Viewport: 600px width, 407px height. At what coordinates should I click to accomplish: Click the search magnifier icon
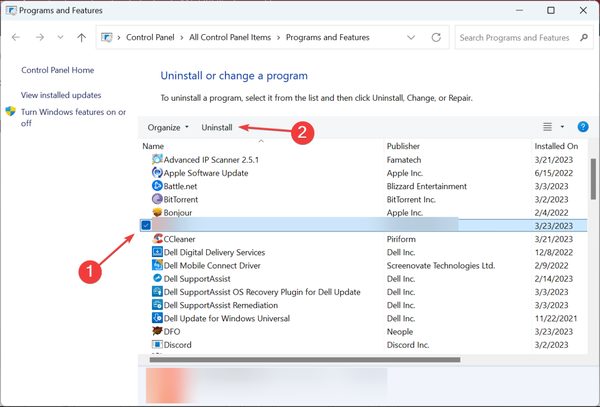click(584, 37)
